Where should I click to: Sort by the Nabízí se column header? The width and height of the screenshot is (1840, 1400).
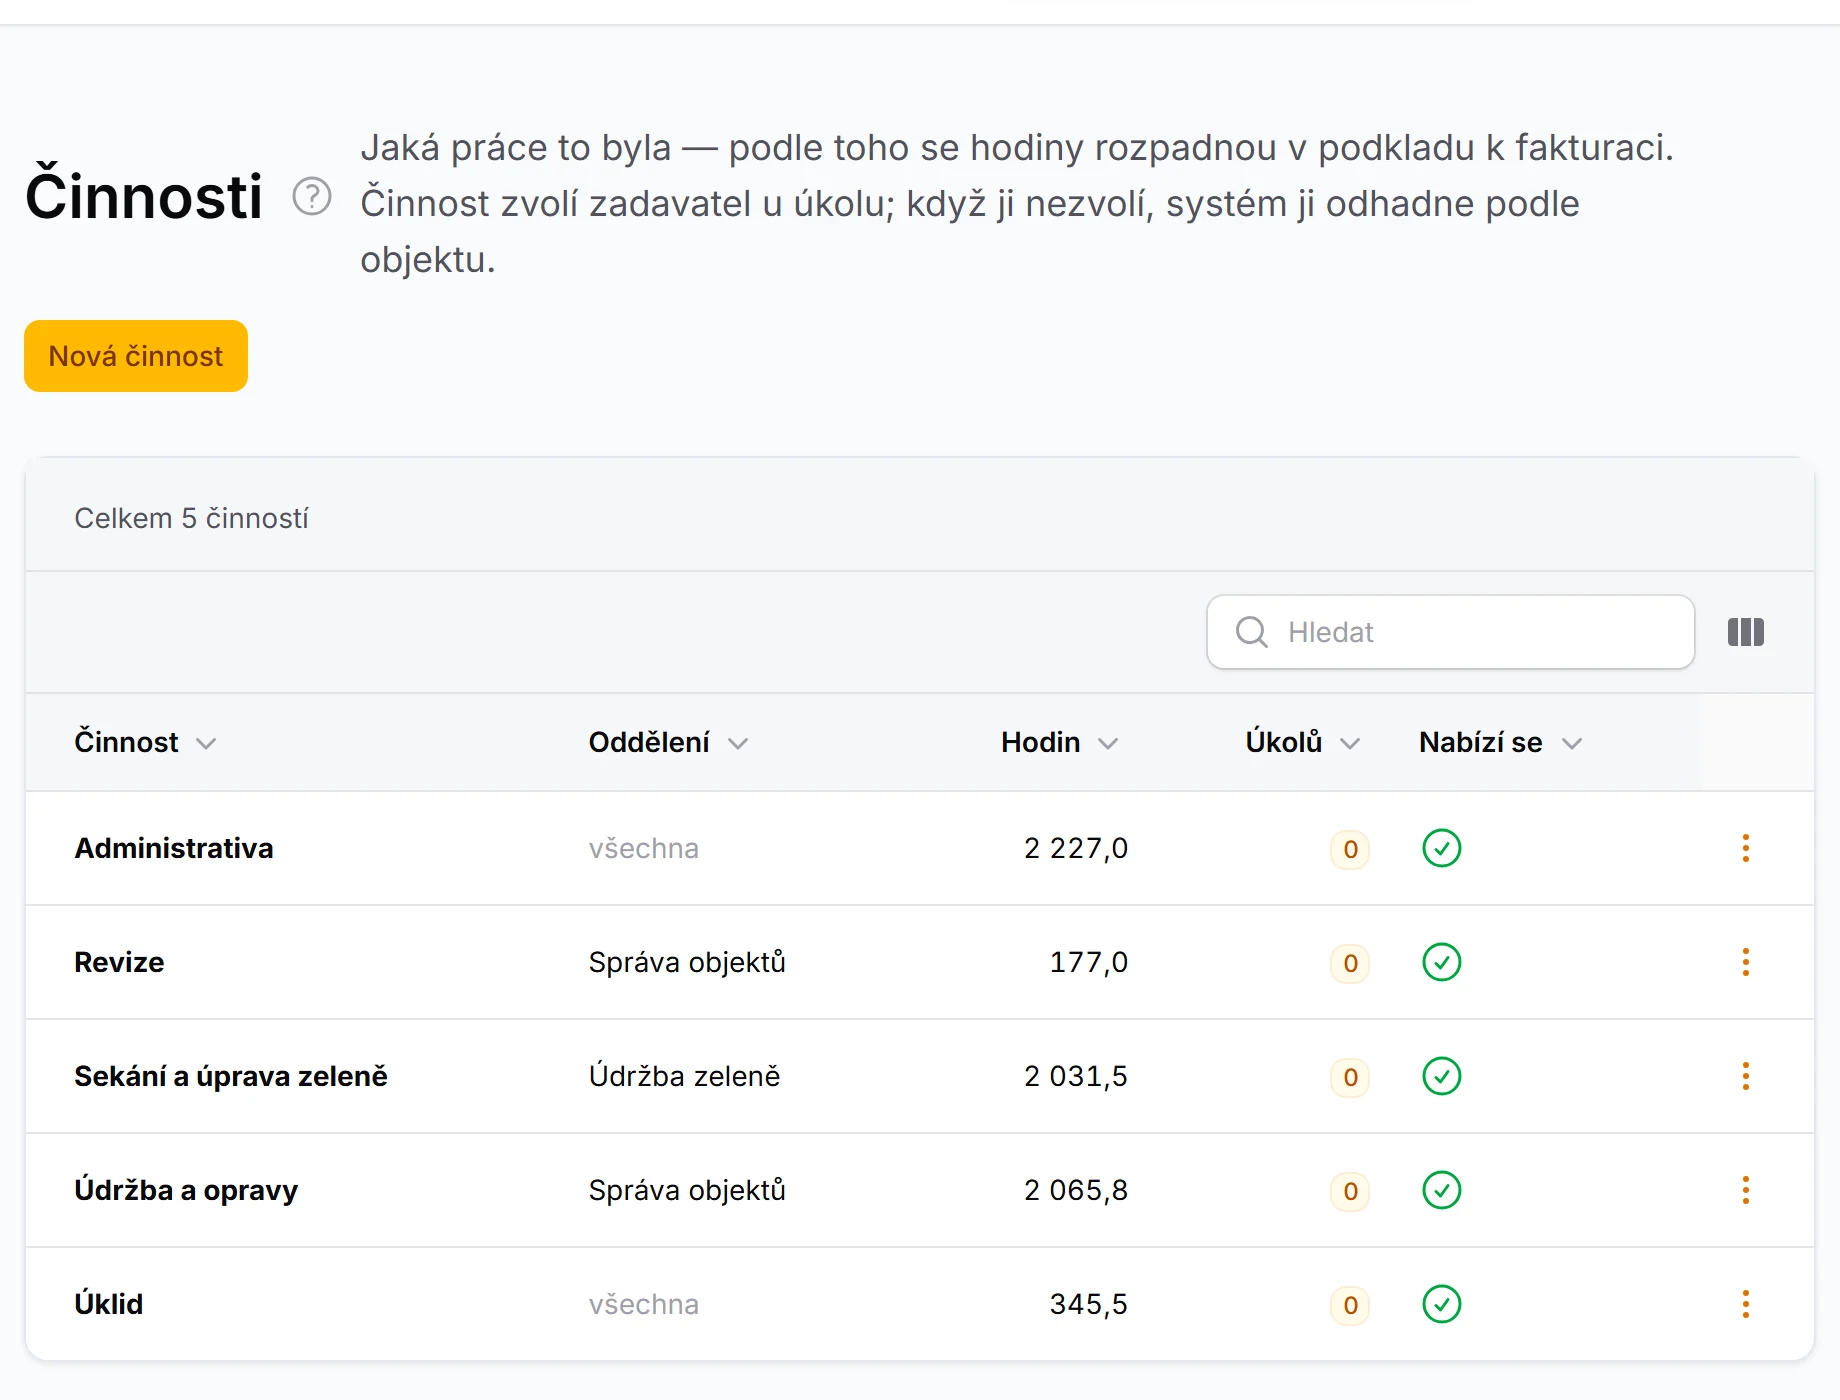pos(1500,742)
